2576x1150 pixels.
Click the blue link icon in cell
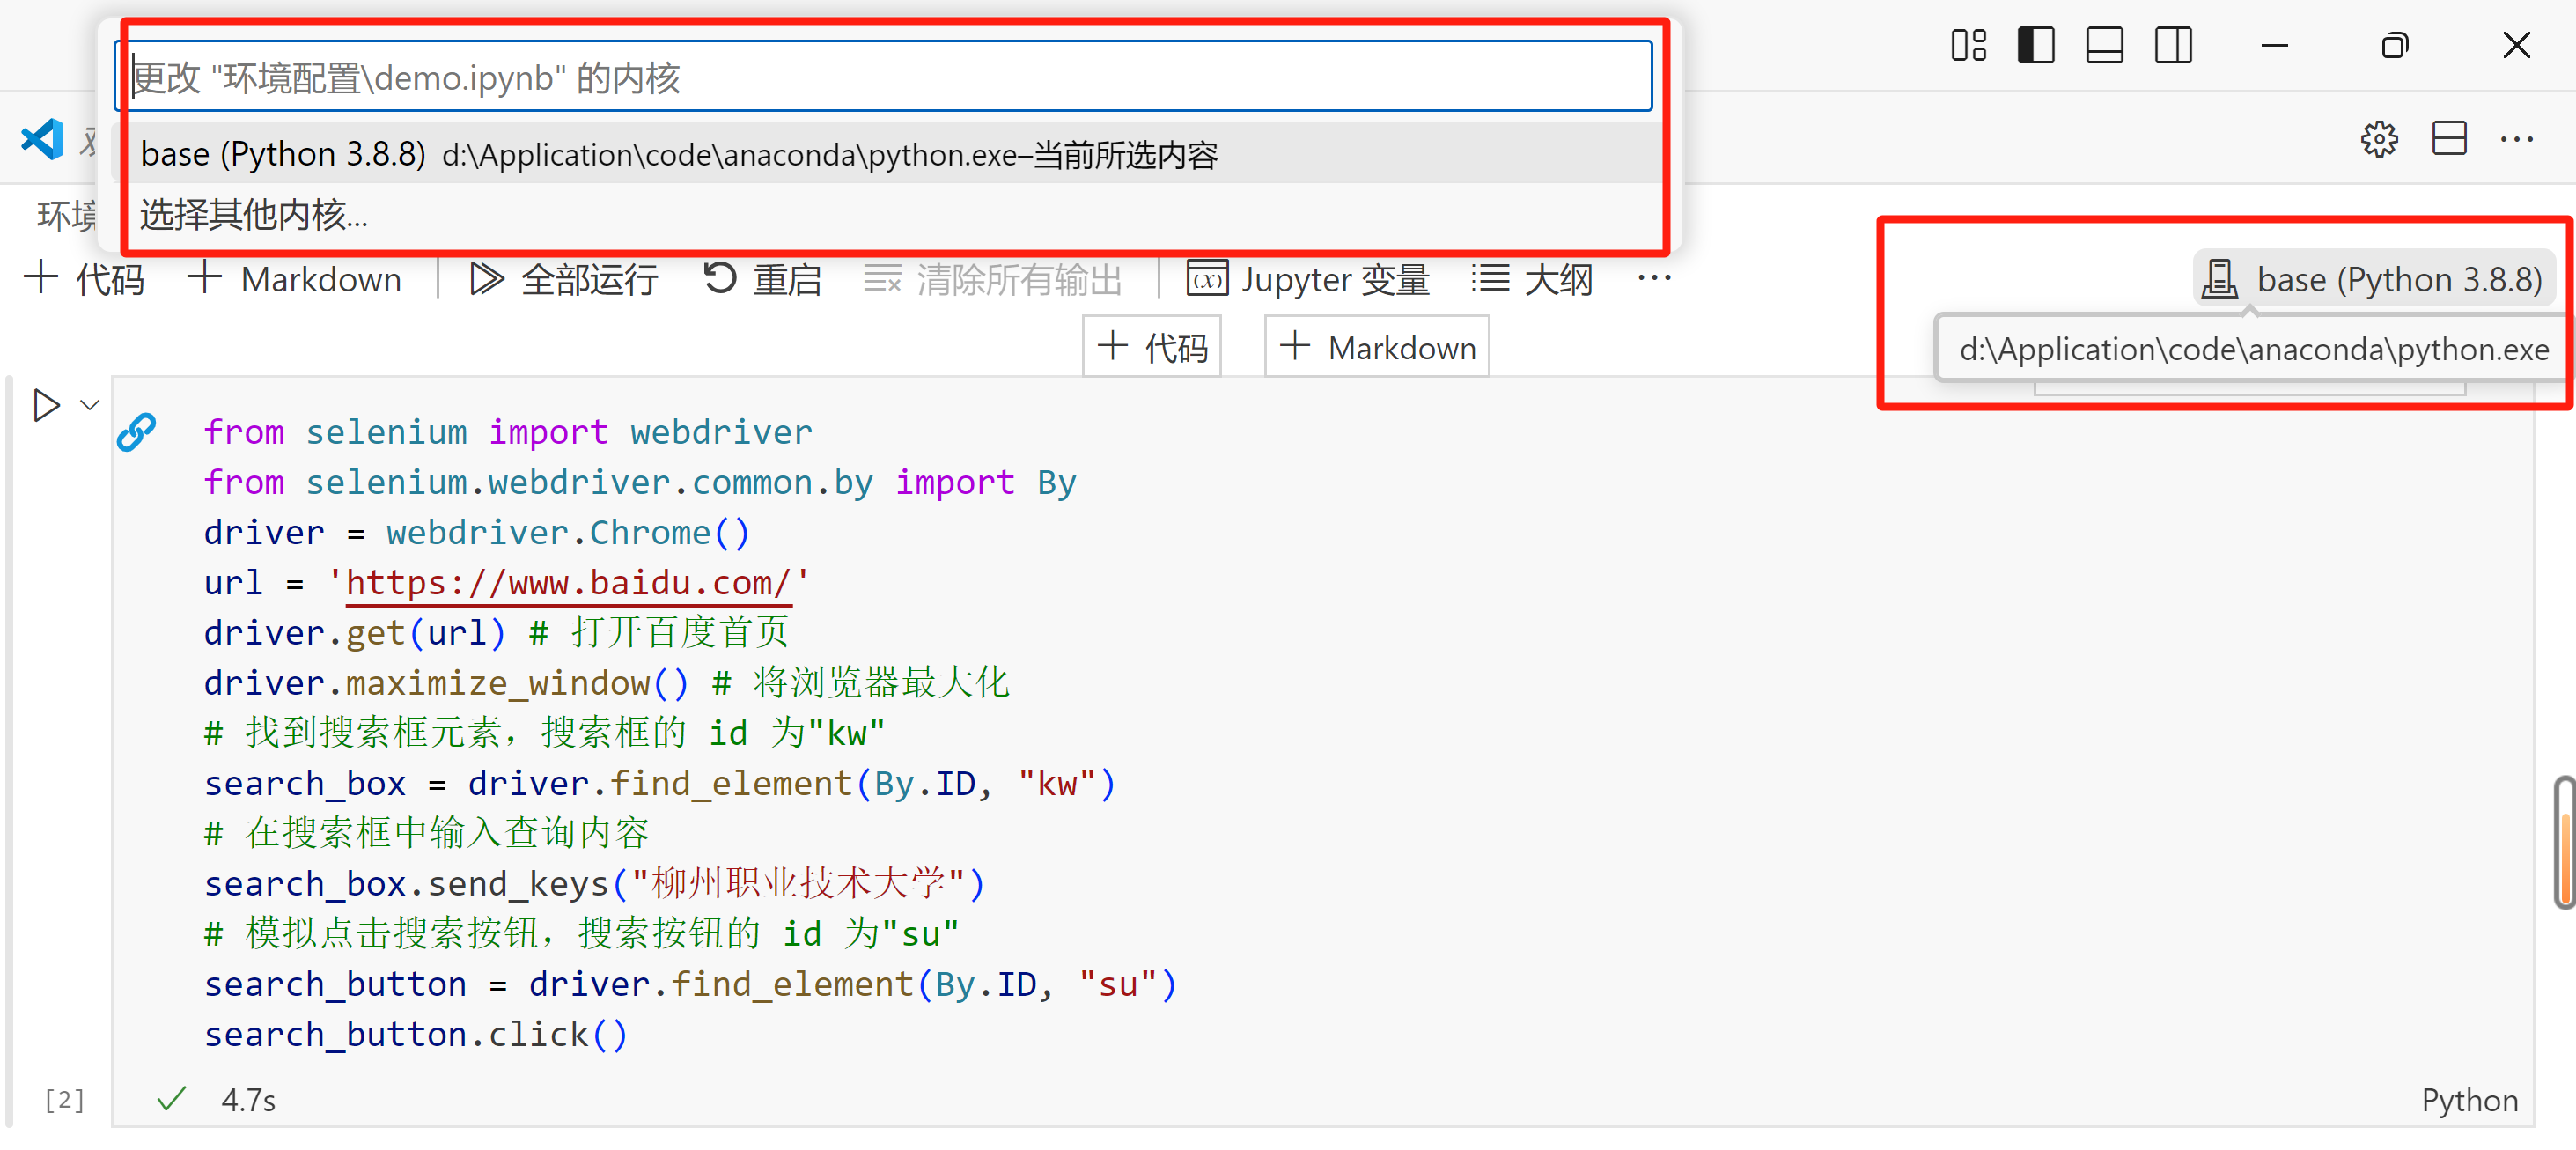click(137, 432)
